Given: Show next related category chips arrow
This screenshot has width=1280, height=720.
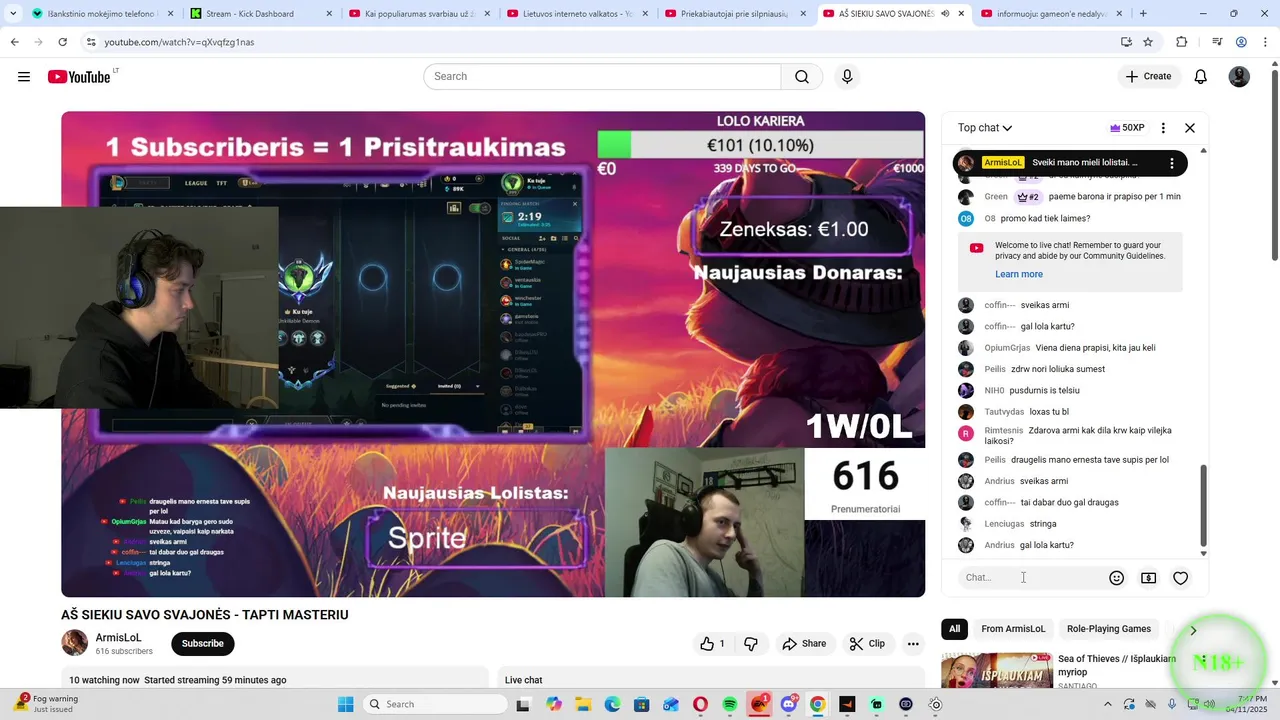Looking at the screenshot, I should 1193,630.
